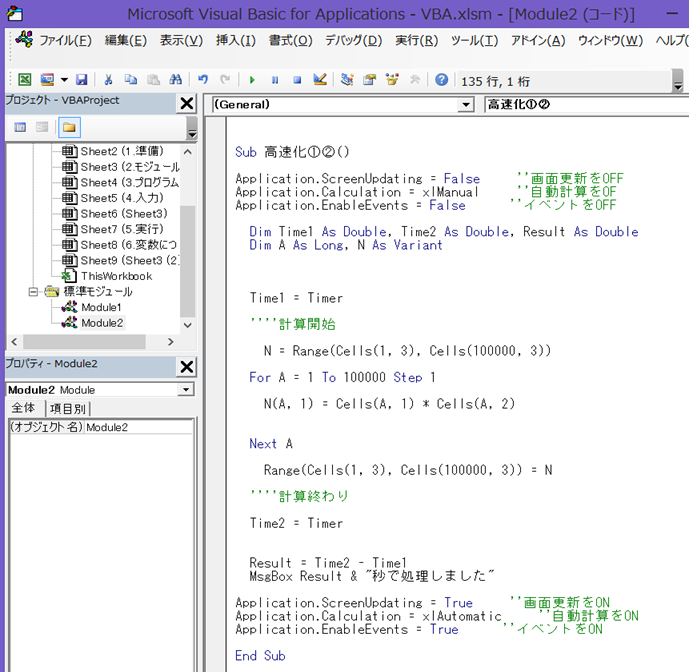Screen dimensions: 689x672
Task: Run the macro with the play icon
Action: click(252, 80)
